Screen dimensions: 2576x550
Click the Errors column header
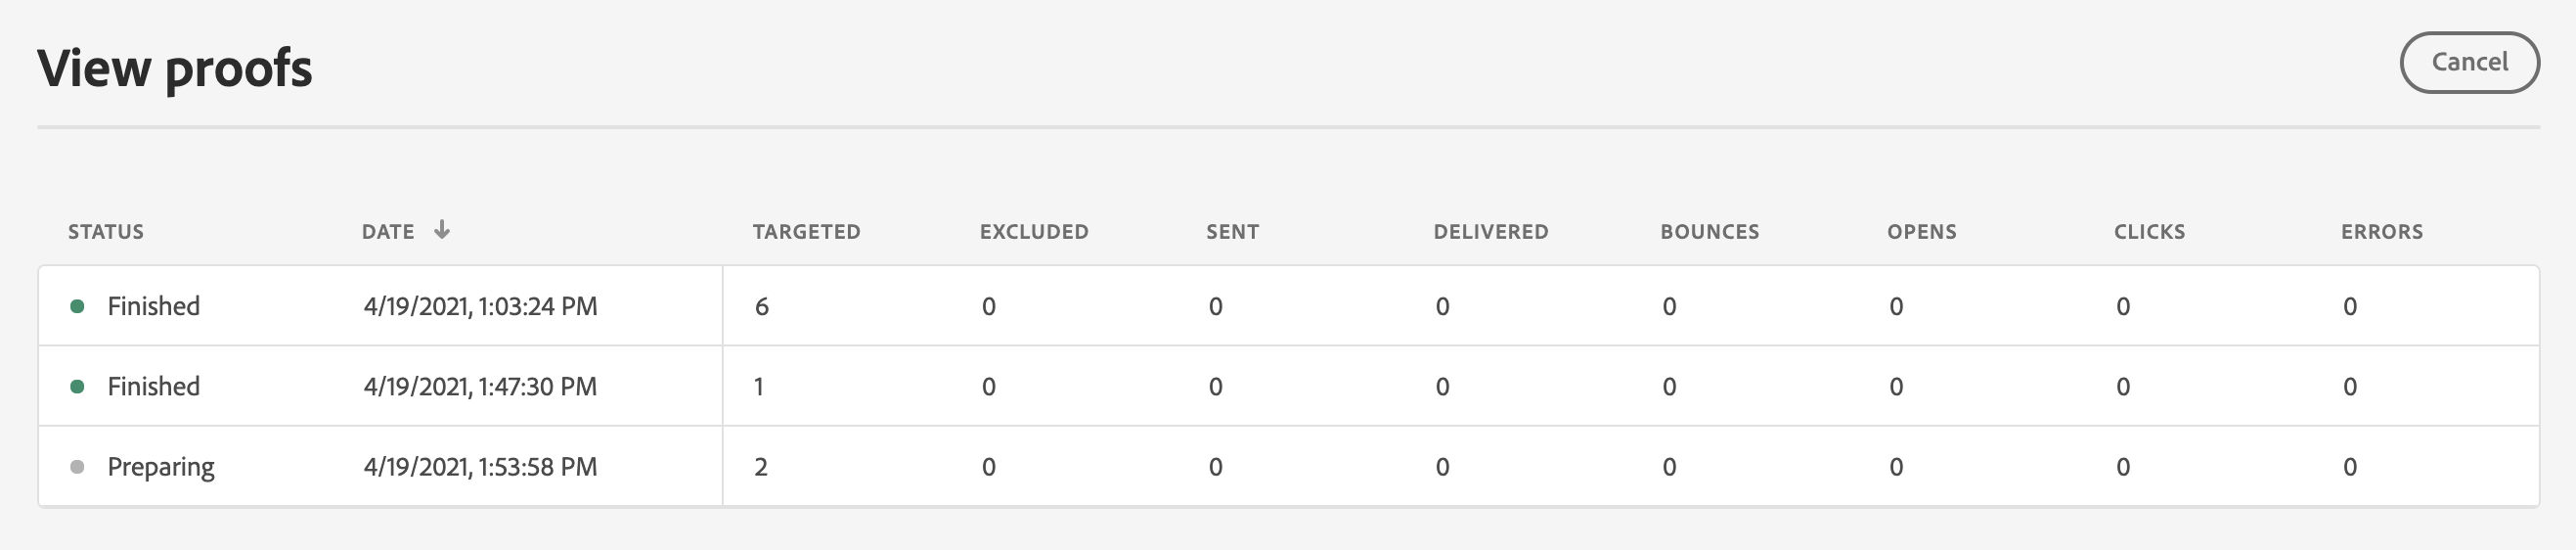(2381, 232)
